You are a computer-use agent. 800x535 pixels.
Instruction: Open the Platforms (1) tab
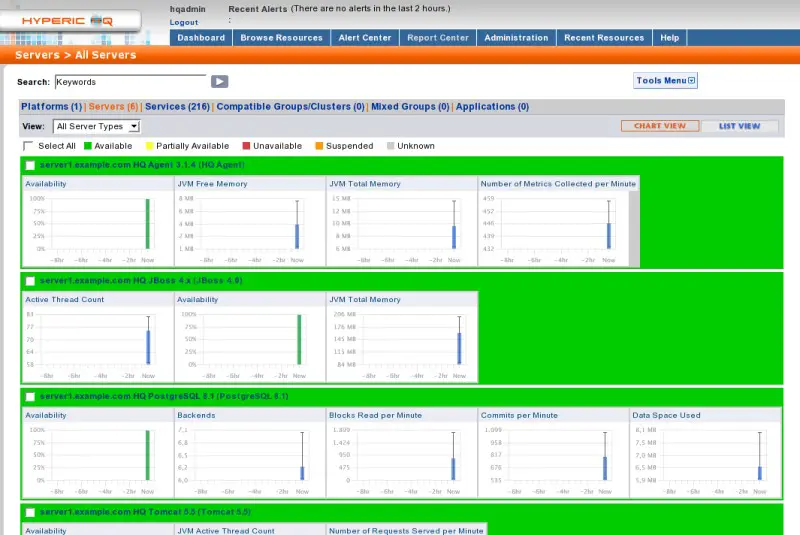tap(52, 107)
